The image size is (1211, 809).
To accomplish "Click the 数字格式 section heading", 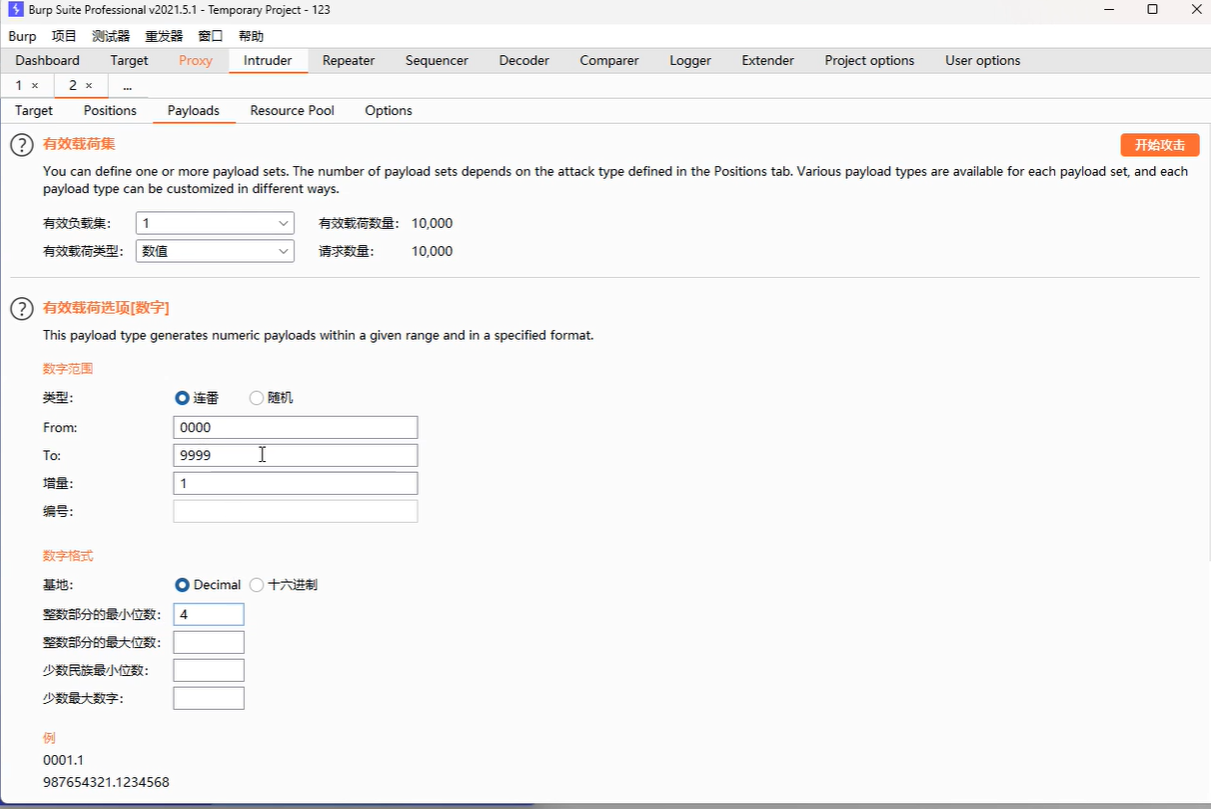I will [x=68, y=556].
